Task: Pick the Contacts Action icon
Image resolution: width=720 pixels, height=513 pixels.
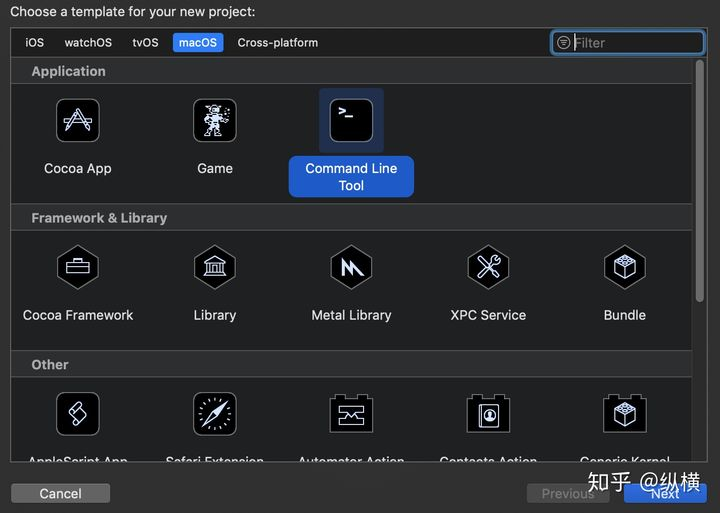Action: point(488,413)
